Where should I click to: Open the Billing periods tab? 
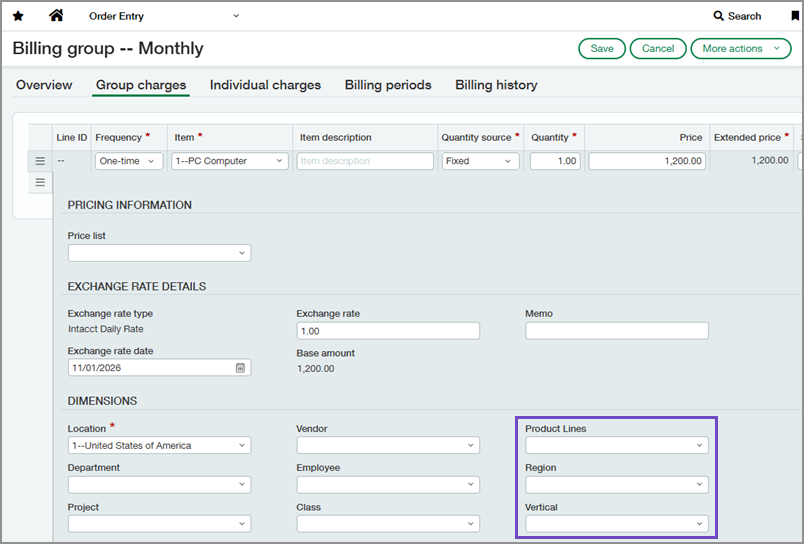tap(388, 85)
